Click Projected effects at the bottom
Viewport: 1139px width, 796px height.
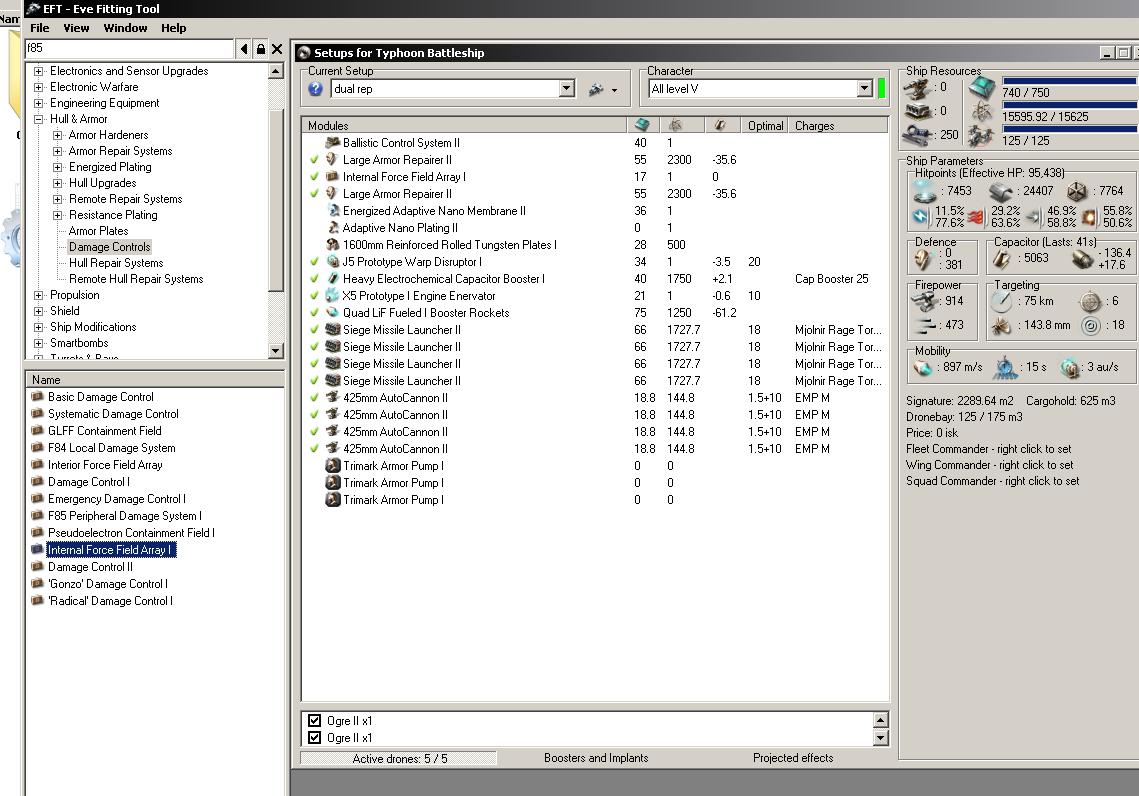tap(793, 758)
